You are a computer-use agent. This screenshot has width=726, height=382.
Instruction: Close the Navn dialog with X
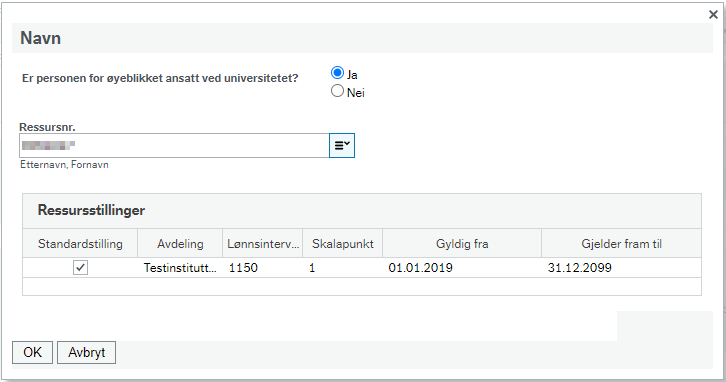(x=713, y=15)
